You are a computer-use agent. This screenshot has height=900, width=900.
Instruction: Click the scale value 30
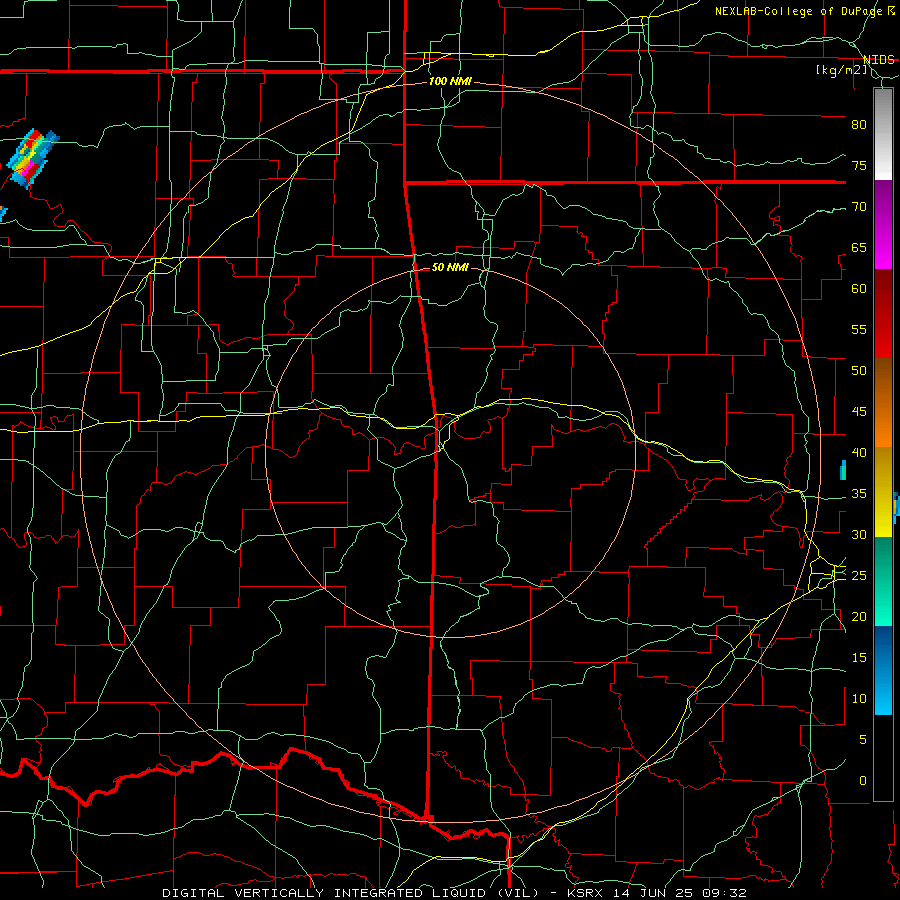(859, 535)
